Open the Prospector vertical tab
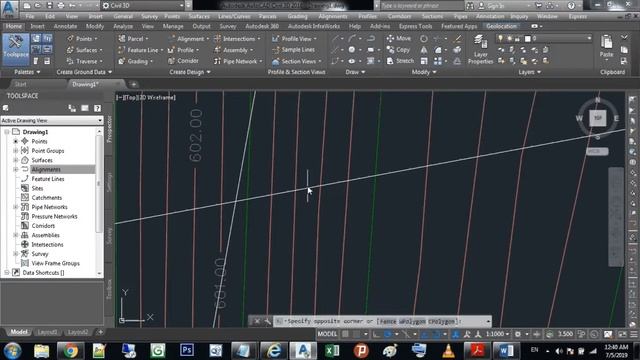 (109, 129)
